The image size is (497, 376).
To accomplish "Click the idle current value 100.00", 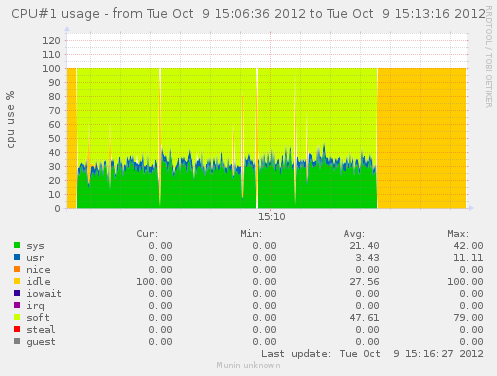I will (154, 282).
